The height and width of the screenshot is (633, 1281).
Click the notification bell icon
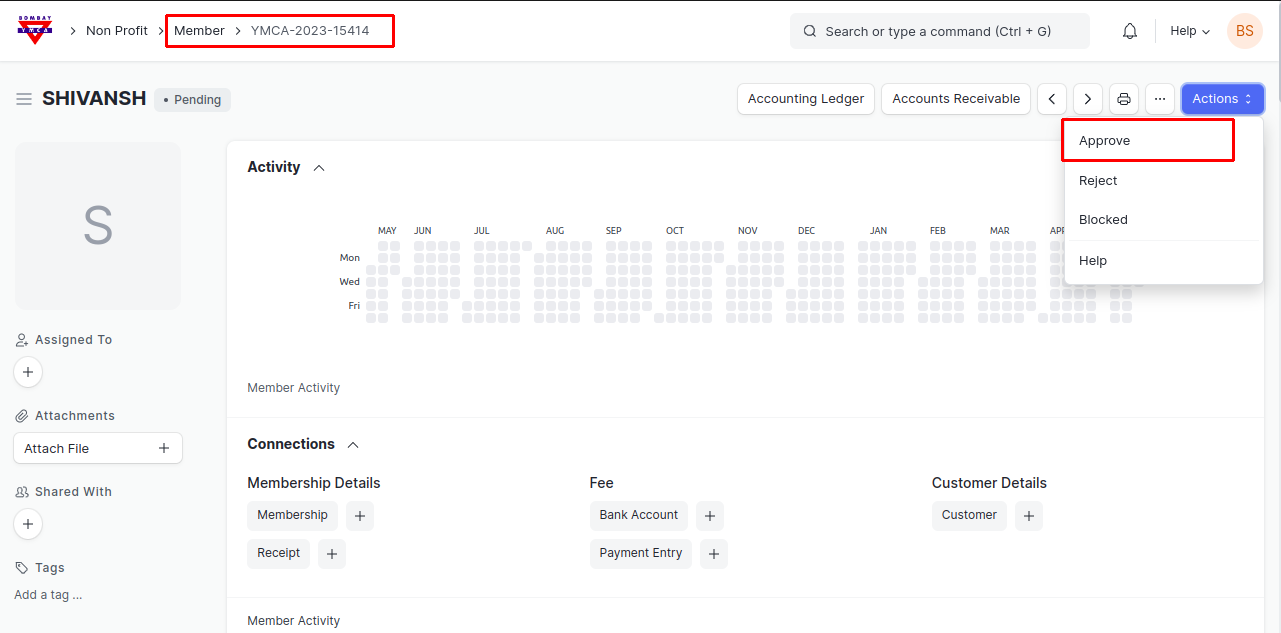pyautogui.click(x=1130, y=31)
